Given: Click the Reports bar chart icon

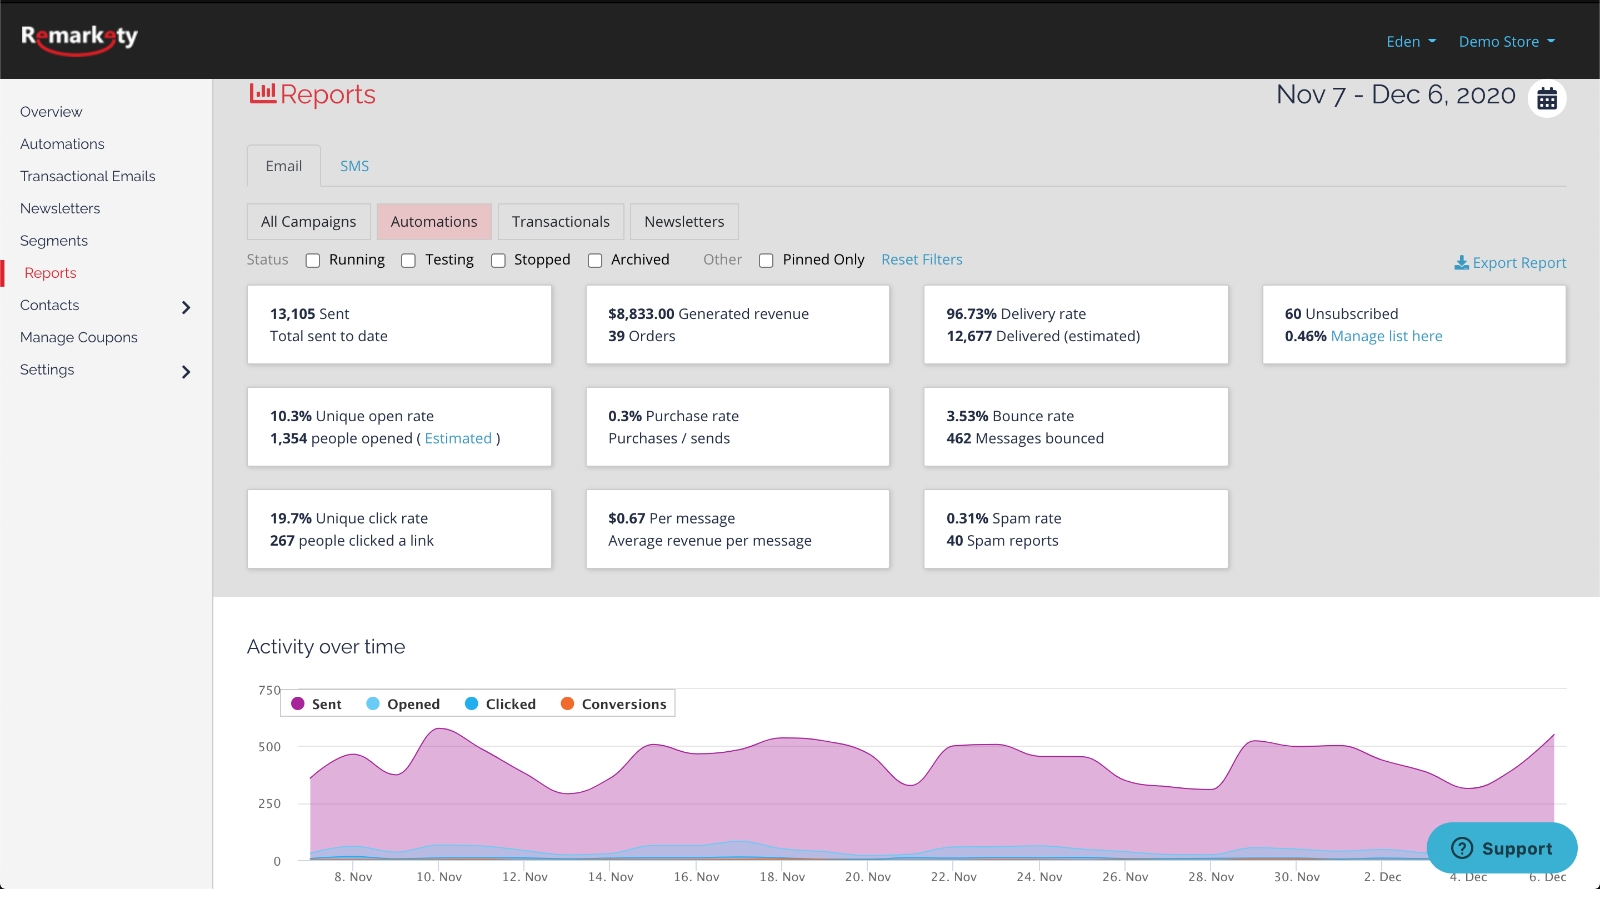Looking at the screenshot, I should point(262,93).
